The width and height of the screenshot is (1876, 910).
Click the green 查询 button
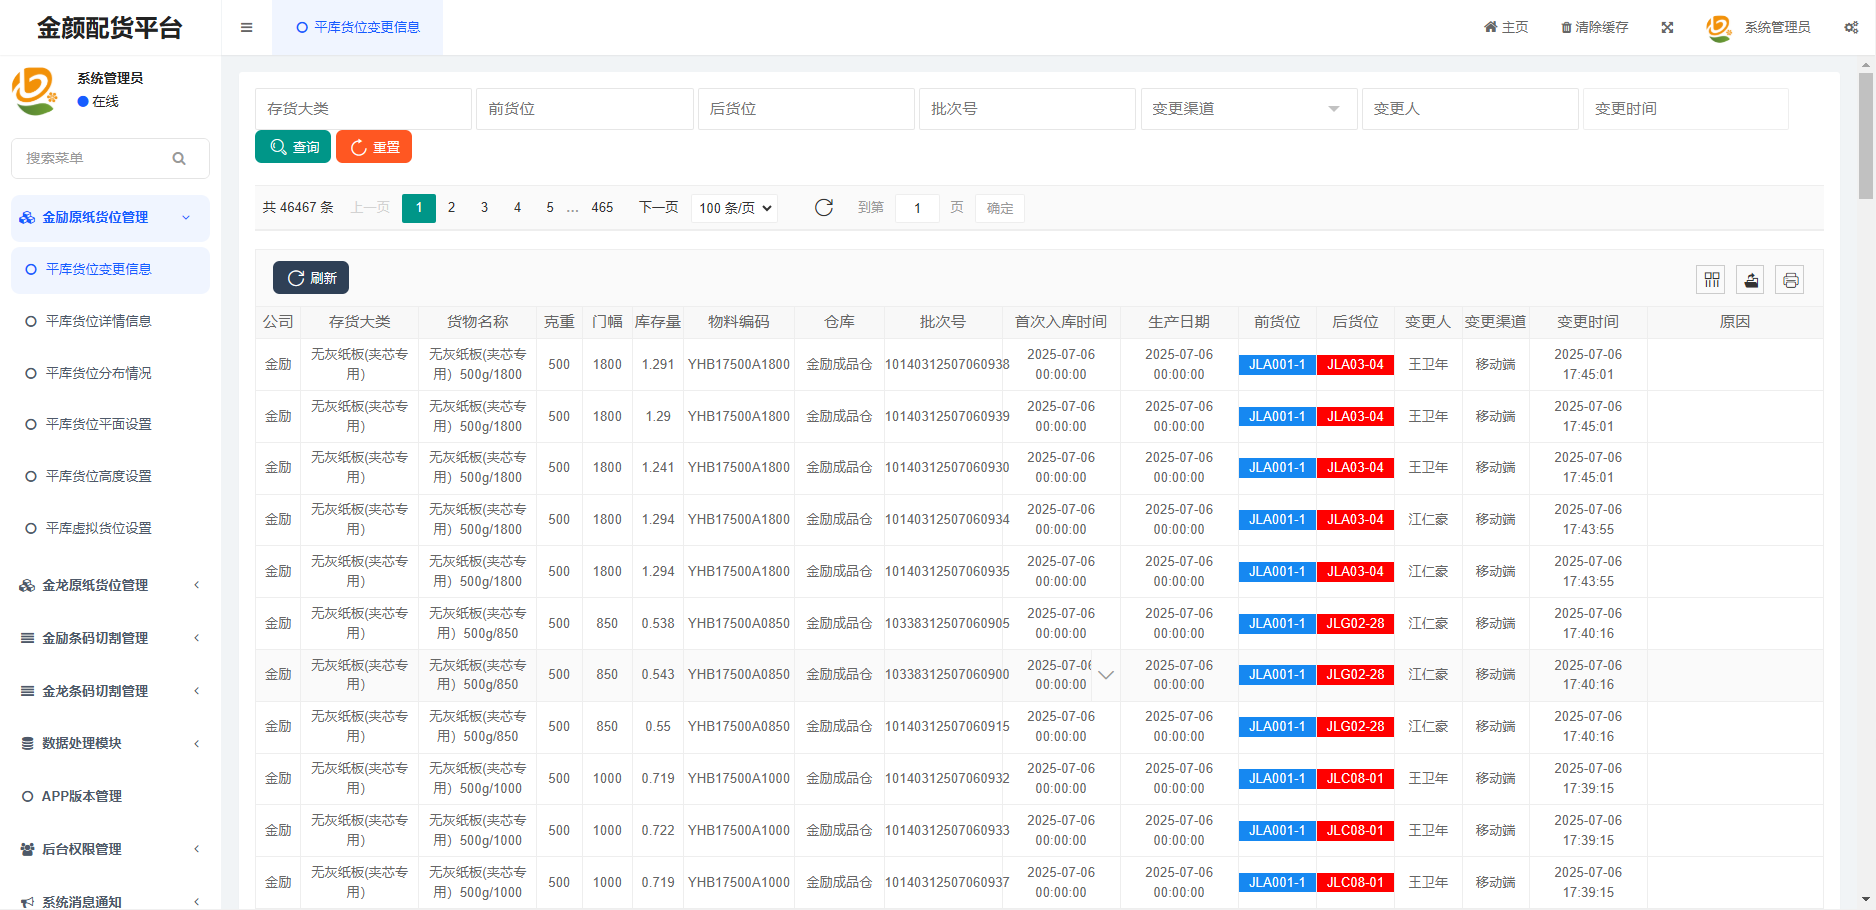tap(293, 147)
